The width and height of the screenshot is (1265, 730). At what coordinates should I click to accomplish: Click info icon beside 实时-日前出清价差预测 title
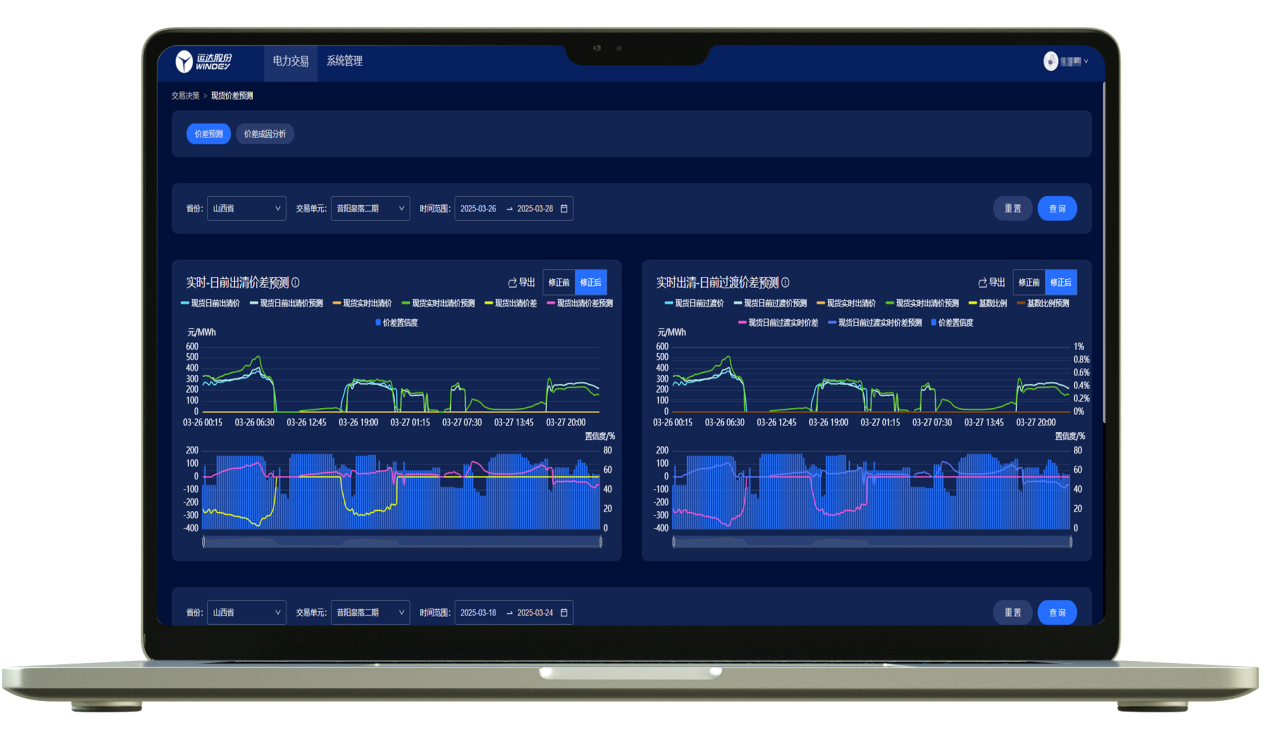[295, 283]
